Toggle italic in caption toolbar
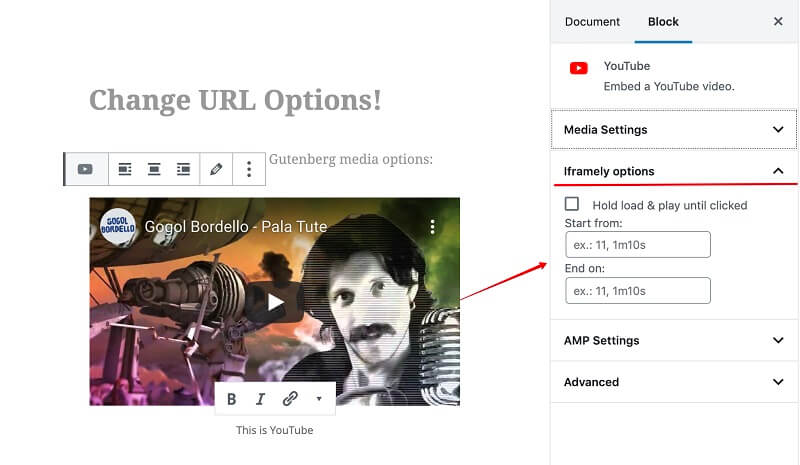Viewport: 800px width, 465px height. 260,399
